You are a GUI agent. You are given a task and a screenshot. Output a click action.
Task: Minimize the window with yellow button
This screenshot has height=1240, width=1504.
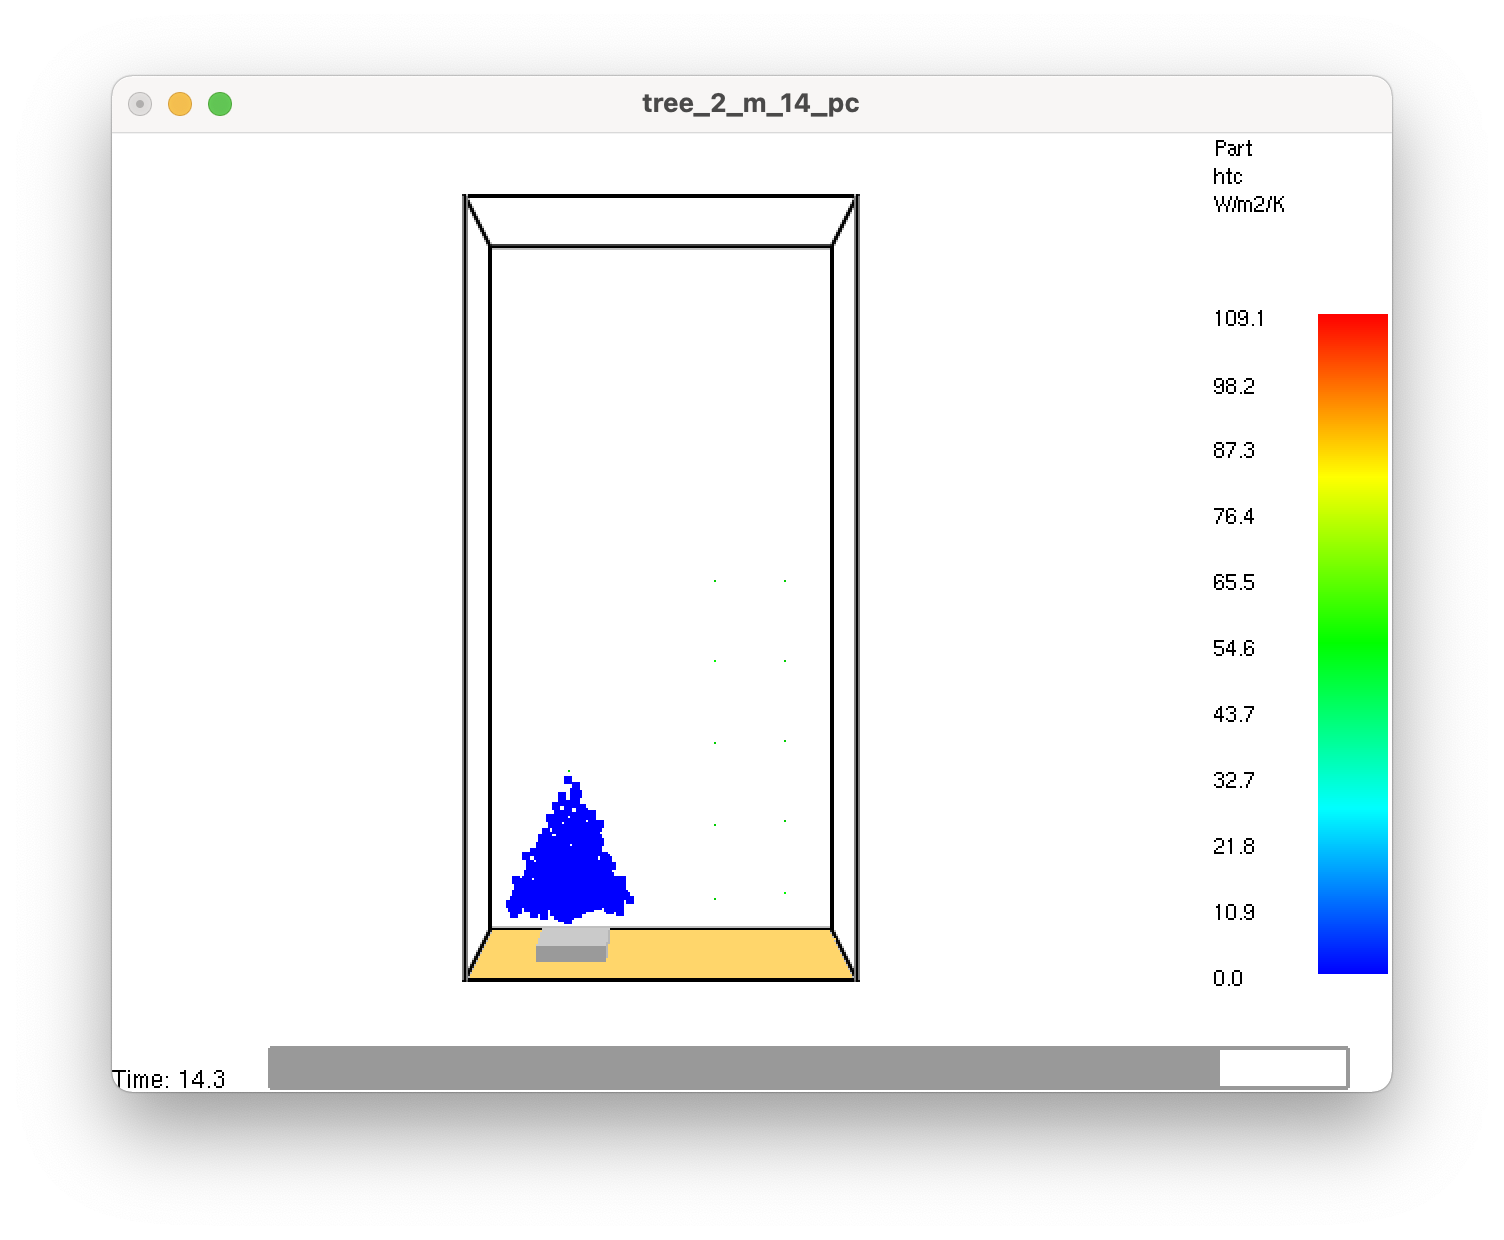pos(180,104)
